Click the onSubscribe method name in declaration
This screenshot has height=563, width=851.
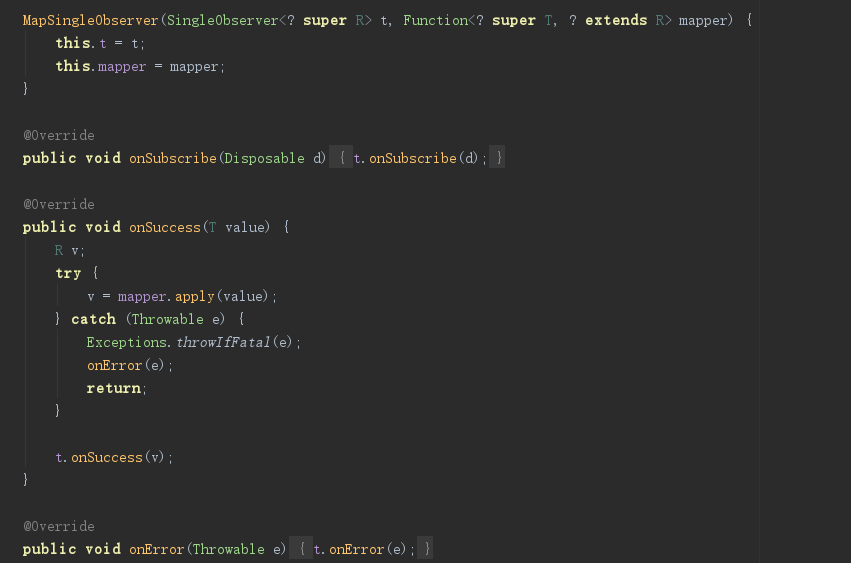[173, 158]
